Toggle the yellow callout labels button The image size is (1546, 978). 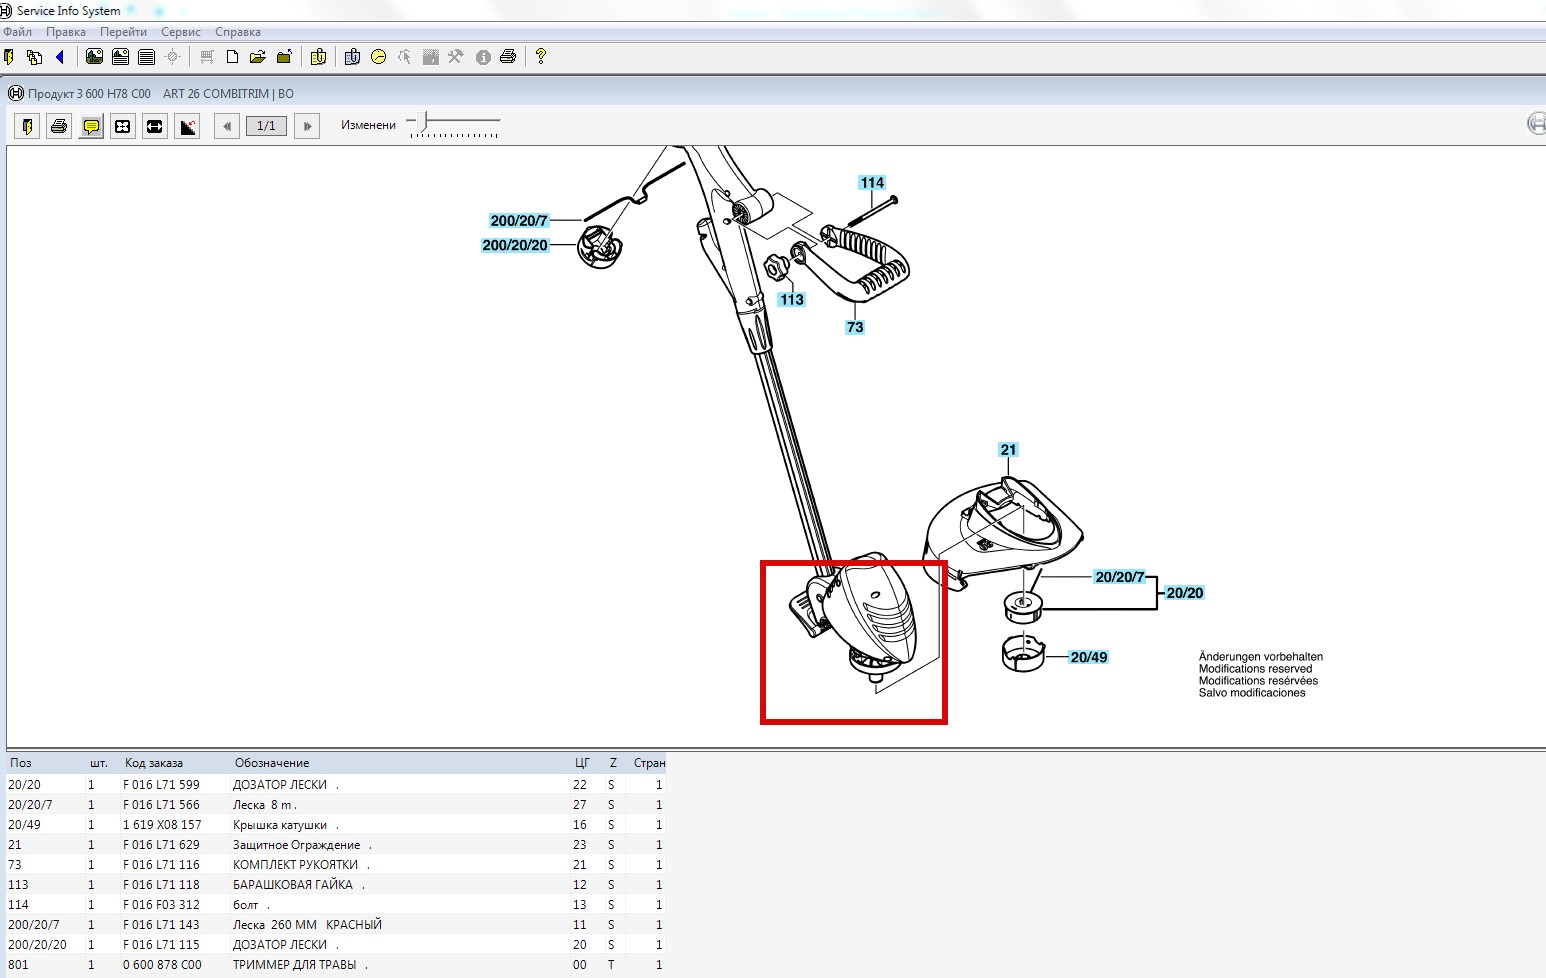pos(91,126)
